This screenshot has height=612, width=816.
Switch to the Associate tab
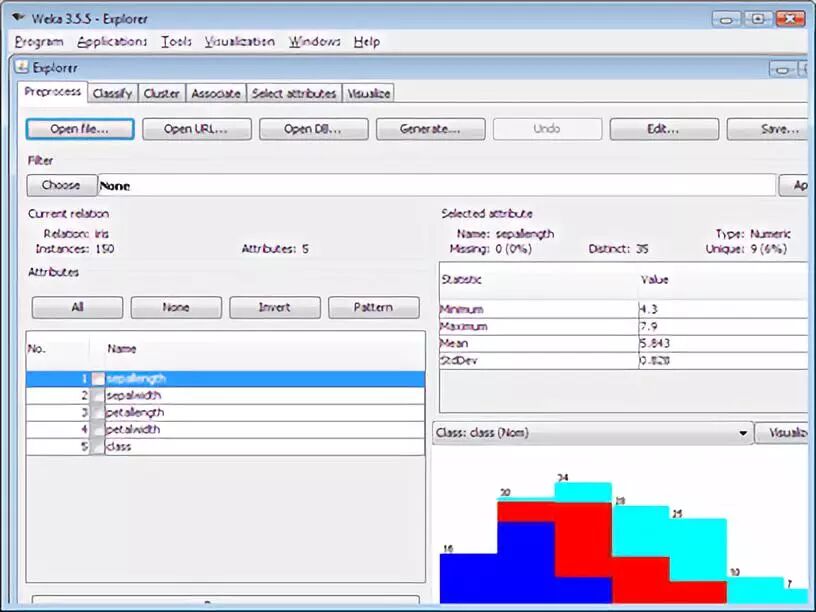216,94
